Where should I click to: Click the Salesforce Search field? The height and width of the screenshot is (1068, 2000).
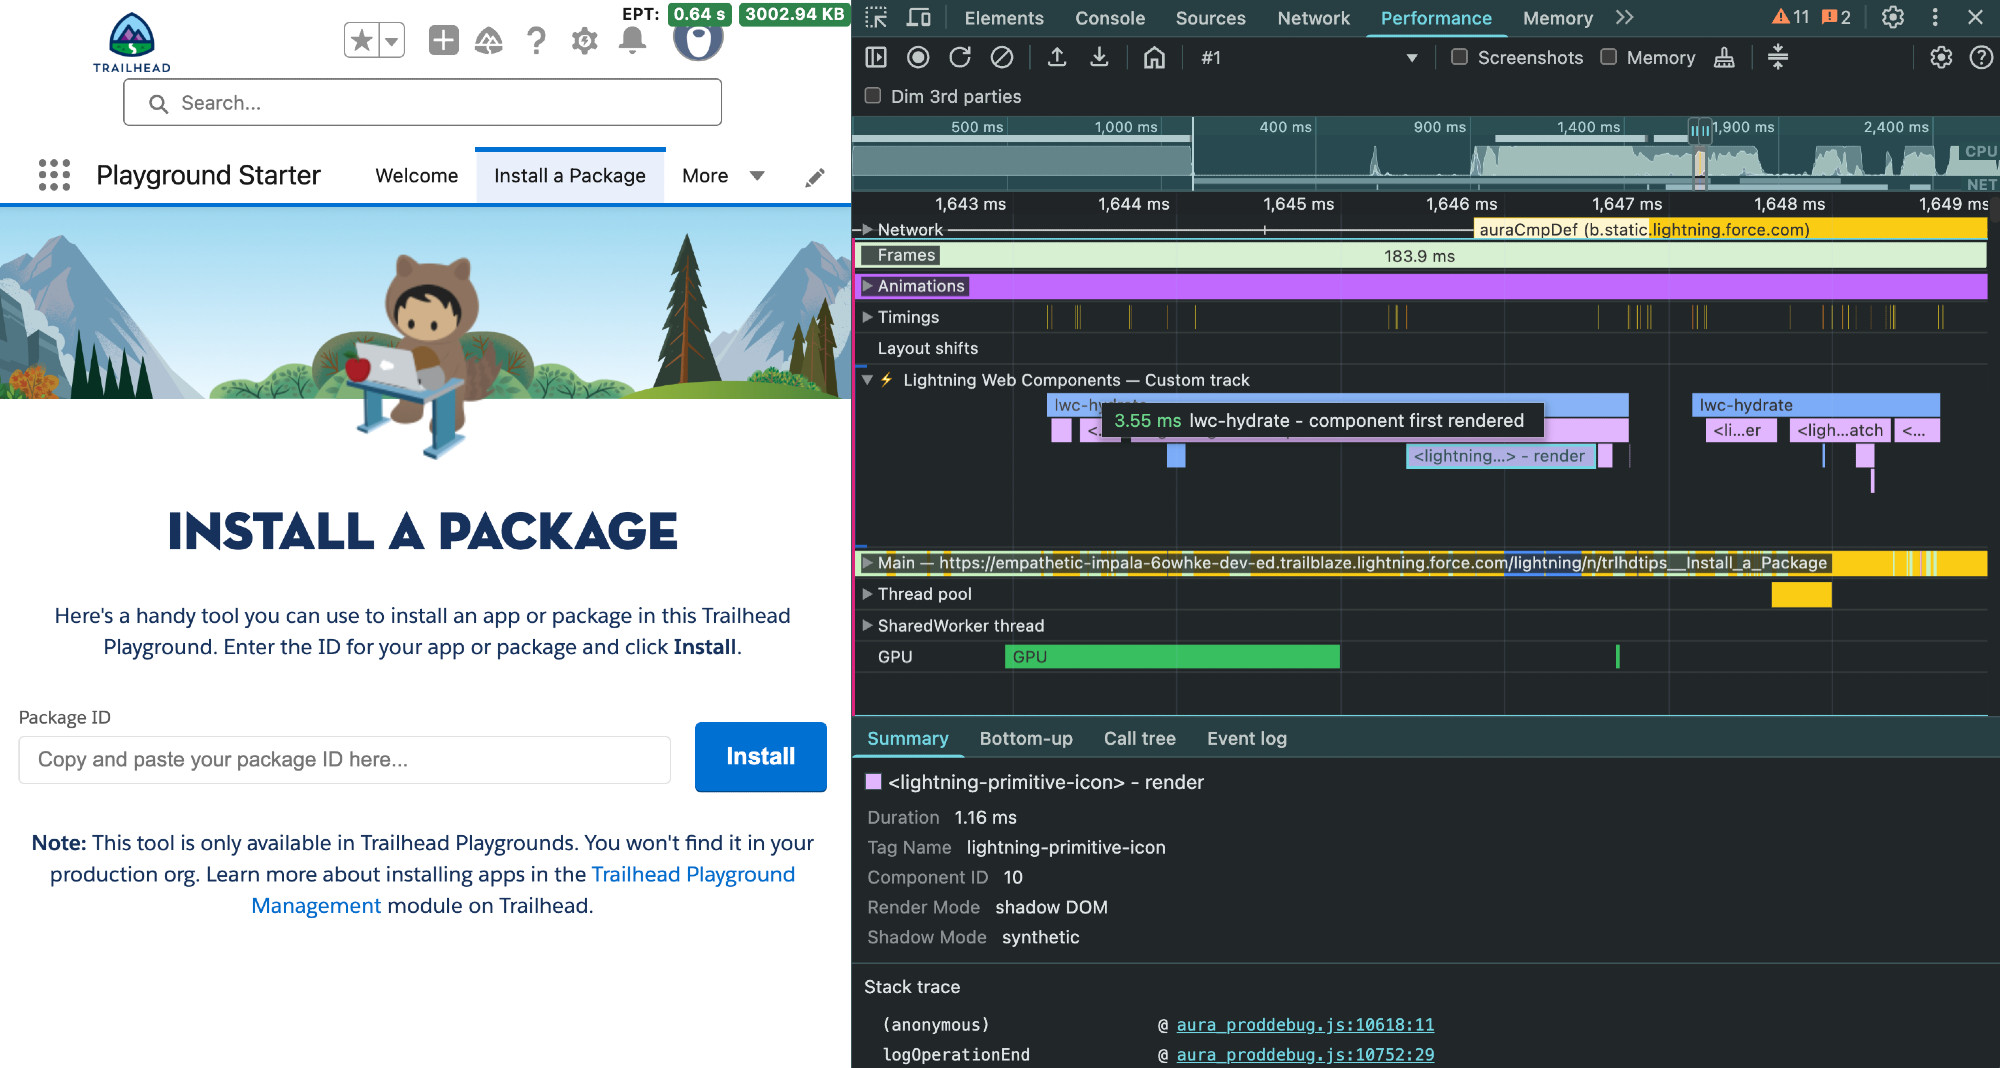coord(422,103)
